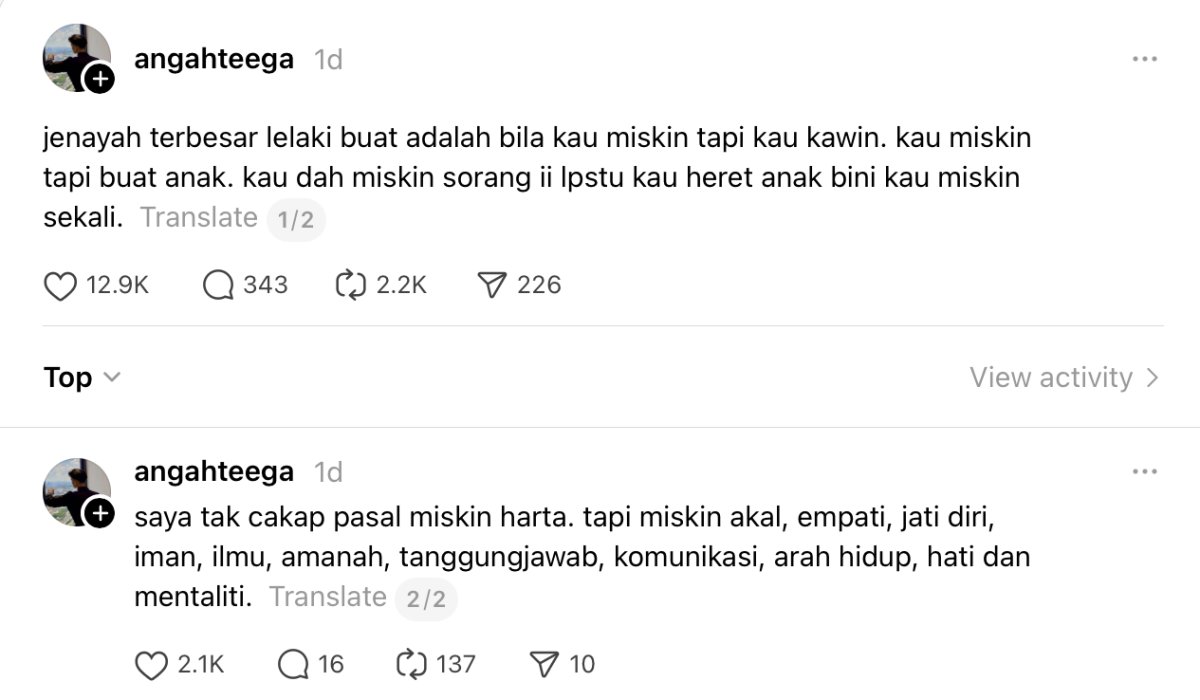Open angahteega profile from reply username
Image resolution: width=1200 pixels, height=700 pixels.
(214, 471)
